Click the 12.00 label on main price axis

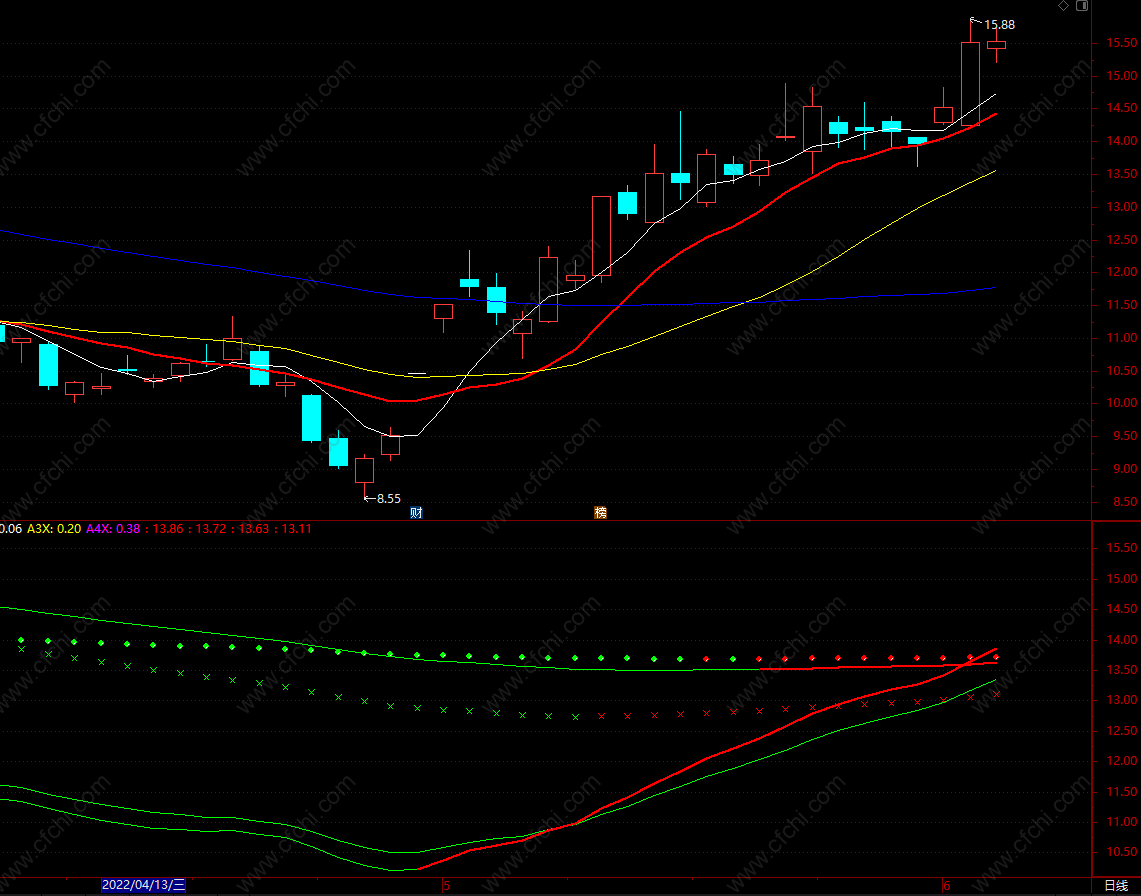coord(1122,272)
